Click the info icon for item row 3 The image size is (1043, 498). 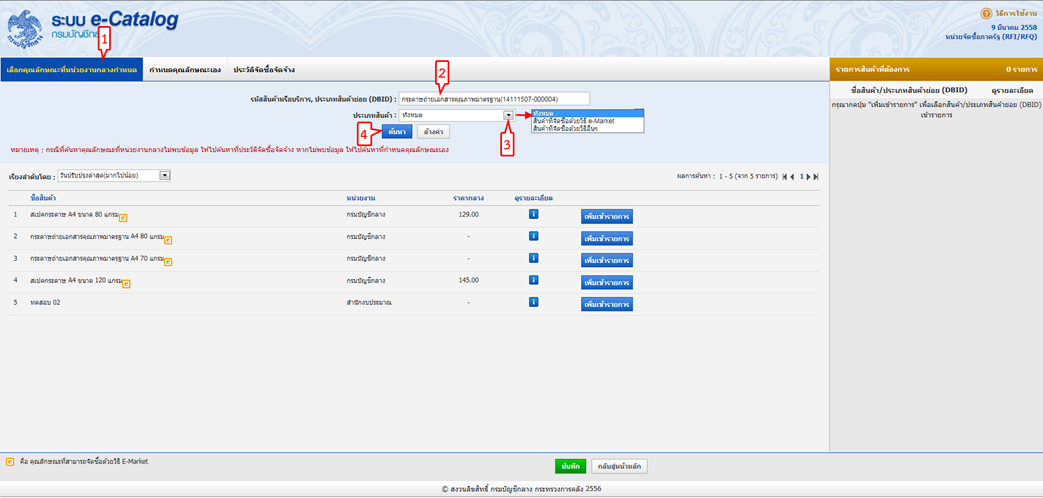point(533,258)
